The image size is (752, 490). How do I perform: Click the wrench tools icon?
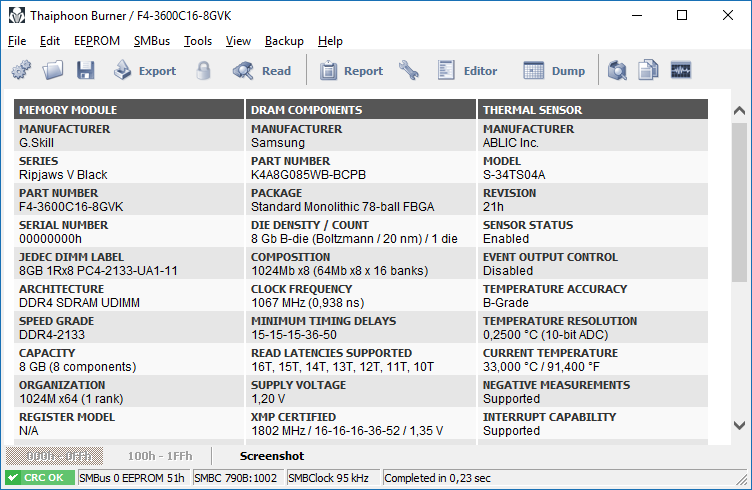(x=409, y=70)
